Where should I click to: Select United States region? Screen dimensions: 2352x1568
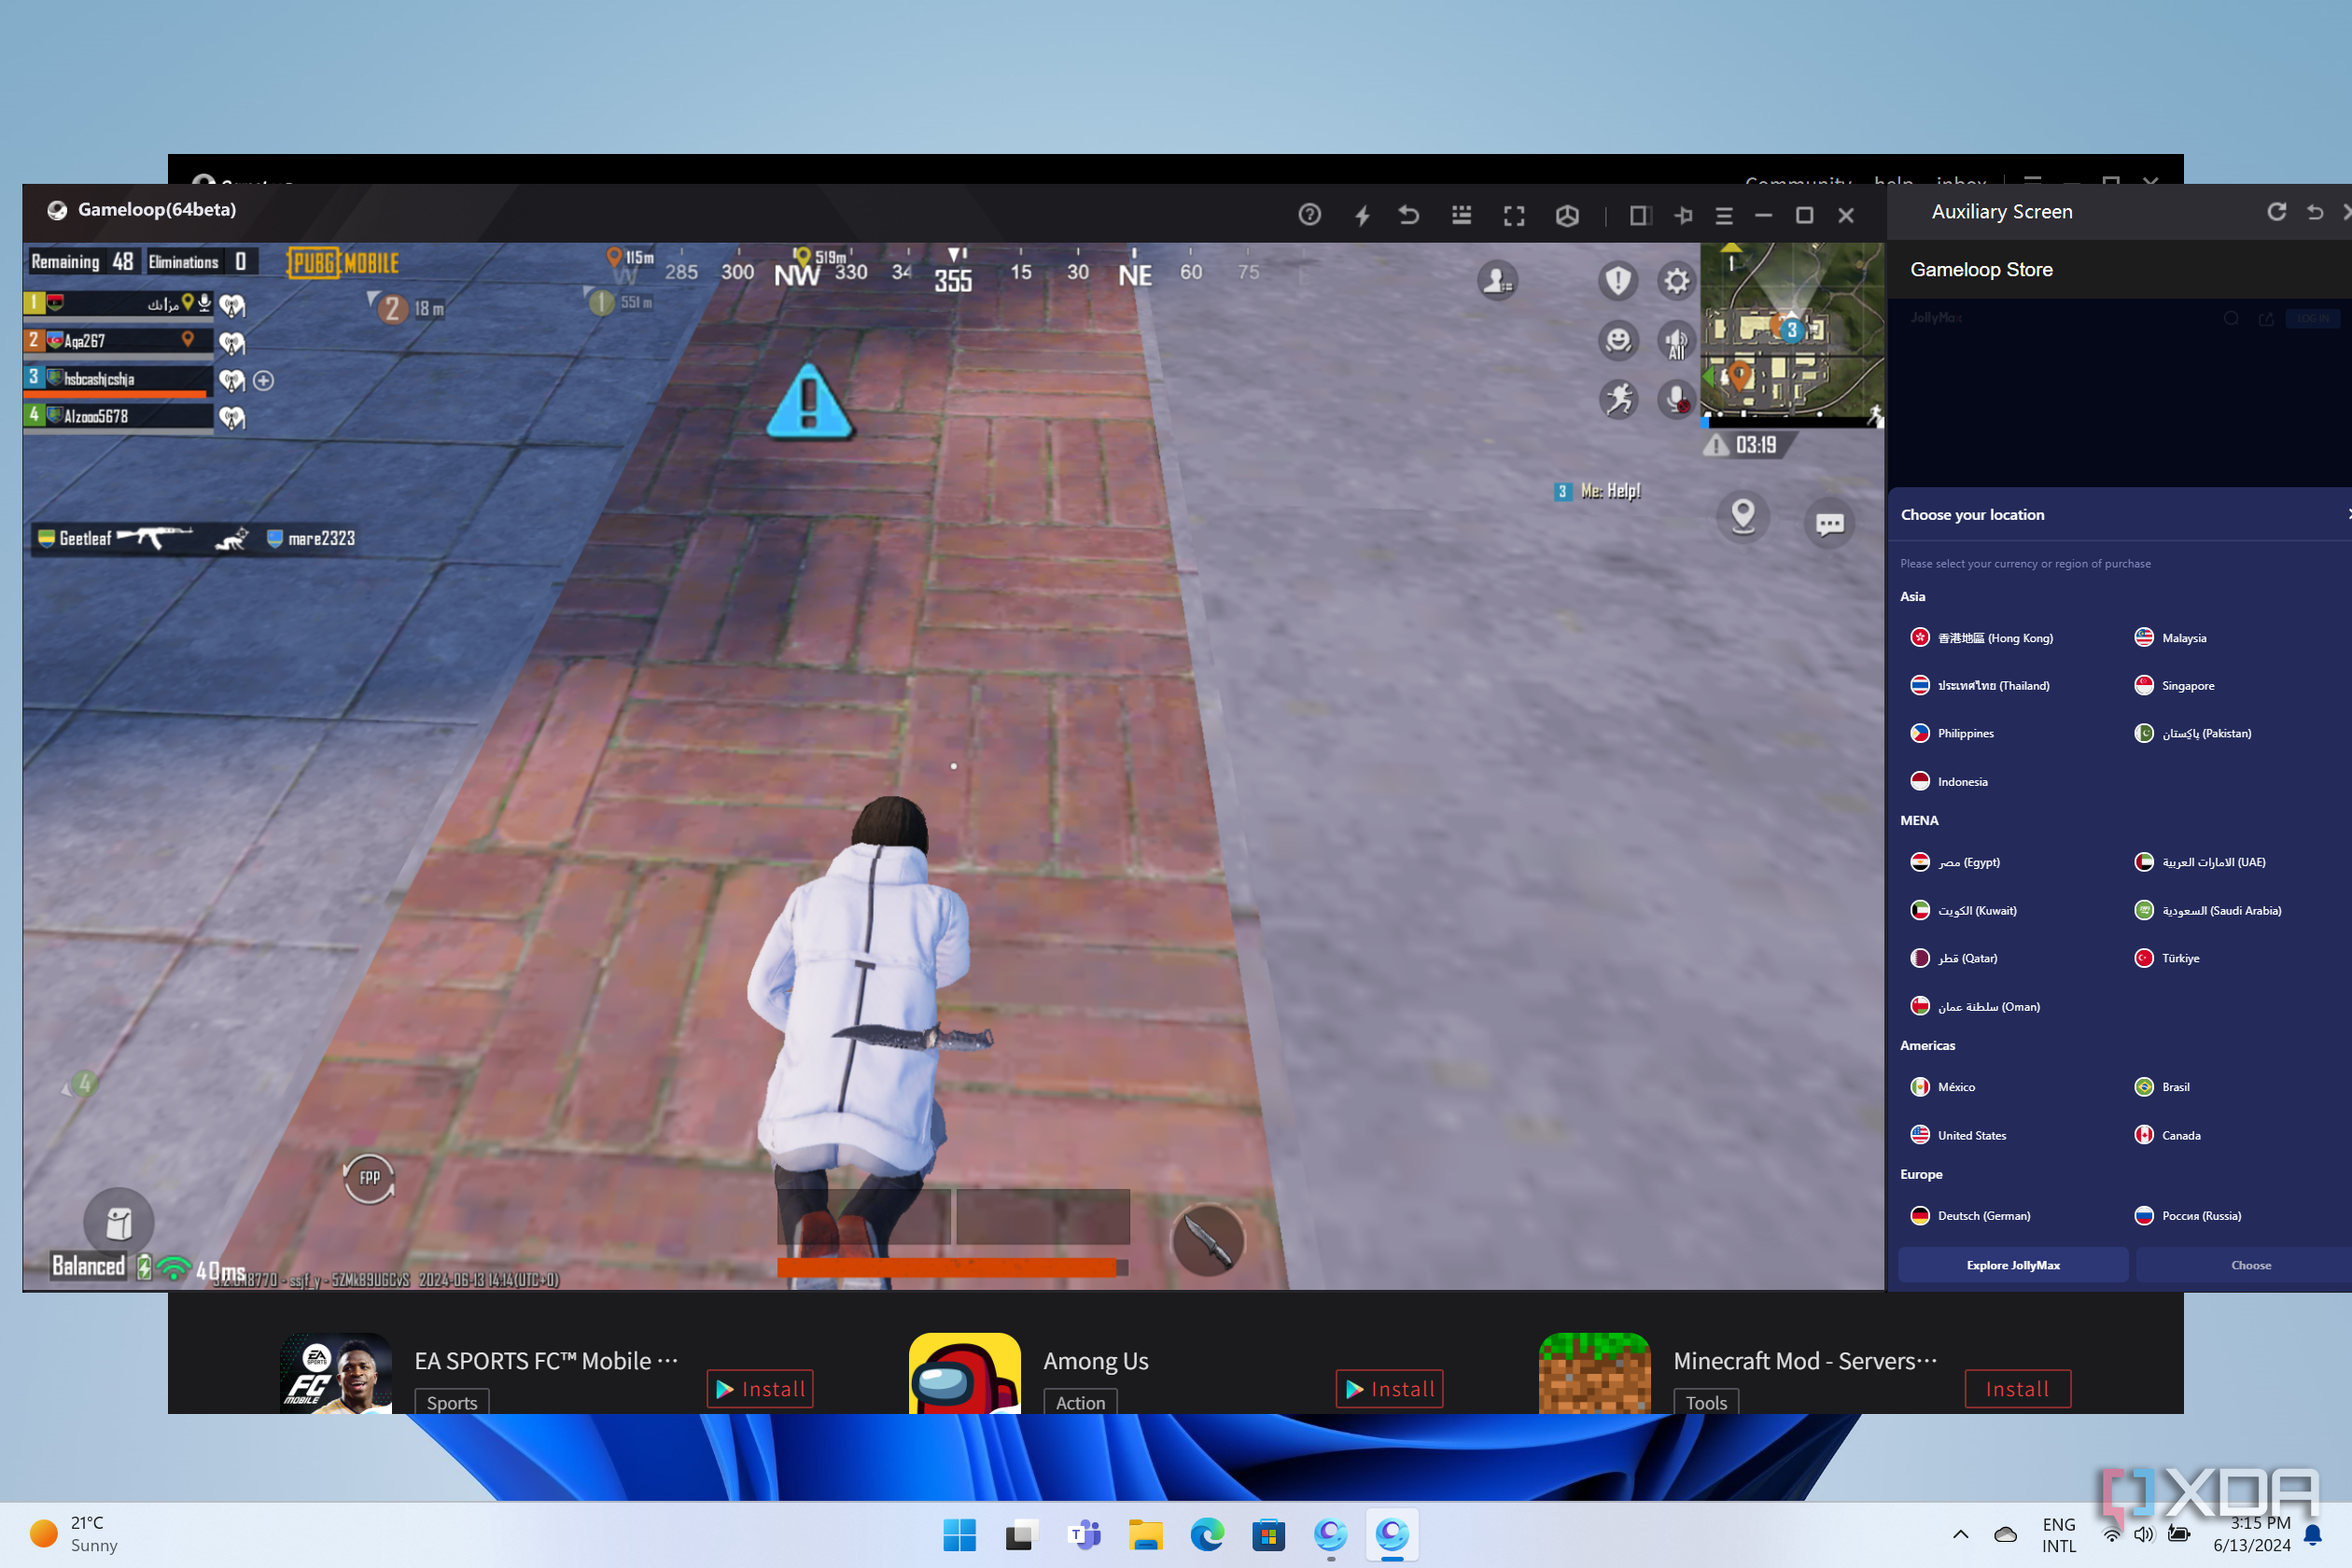(1958, 1136)
